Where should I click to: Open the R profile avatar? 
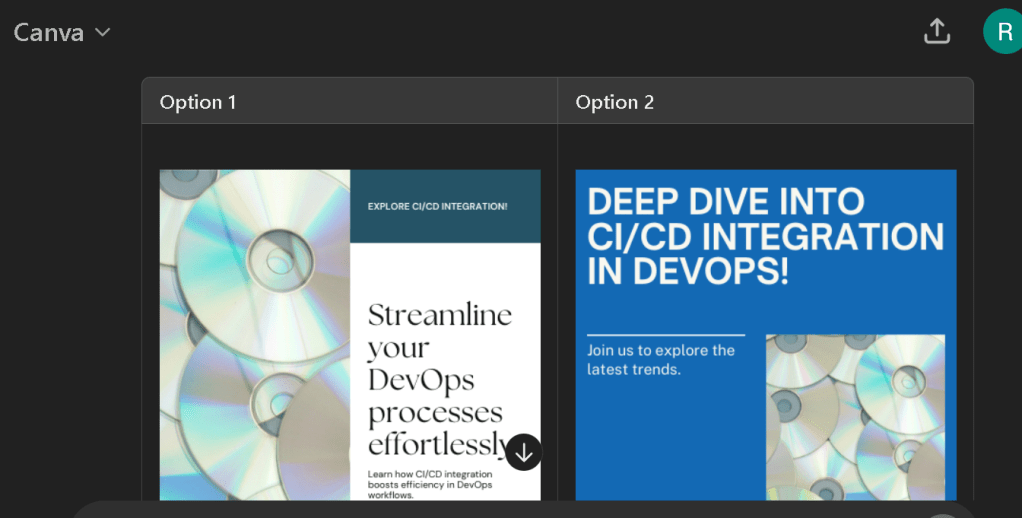[x=1004, y=31]
